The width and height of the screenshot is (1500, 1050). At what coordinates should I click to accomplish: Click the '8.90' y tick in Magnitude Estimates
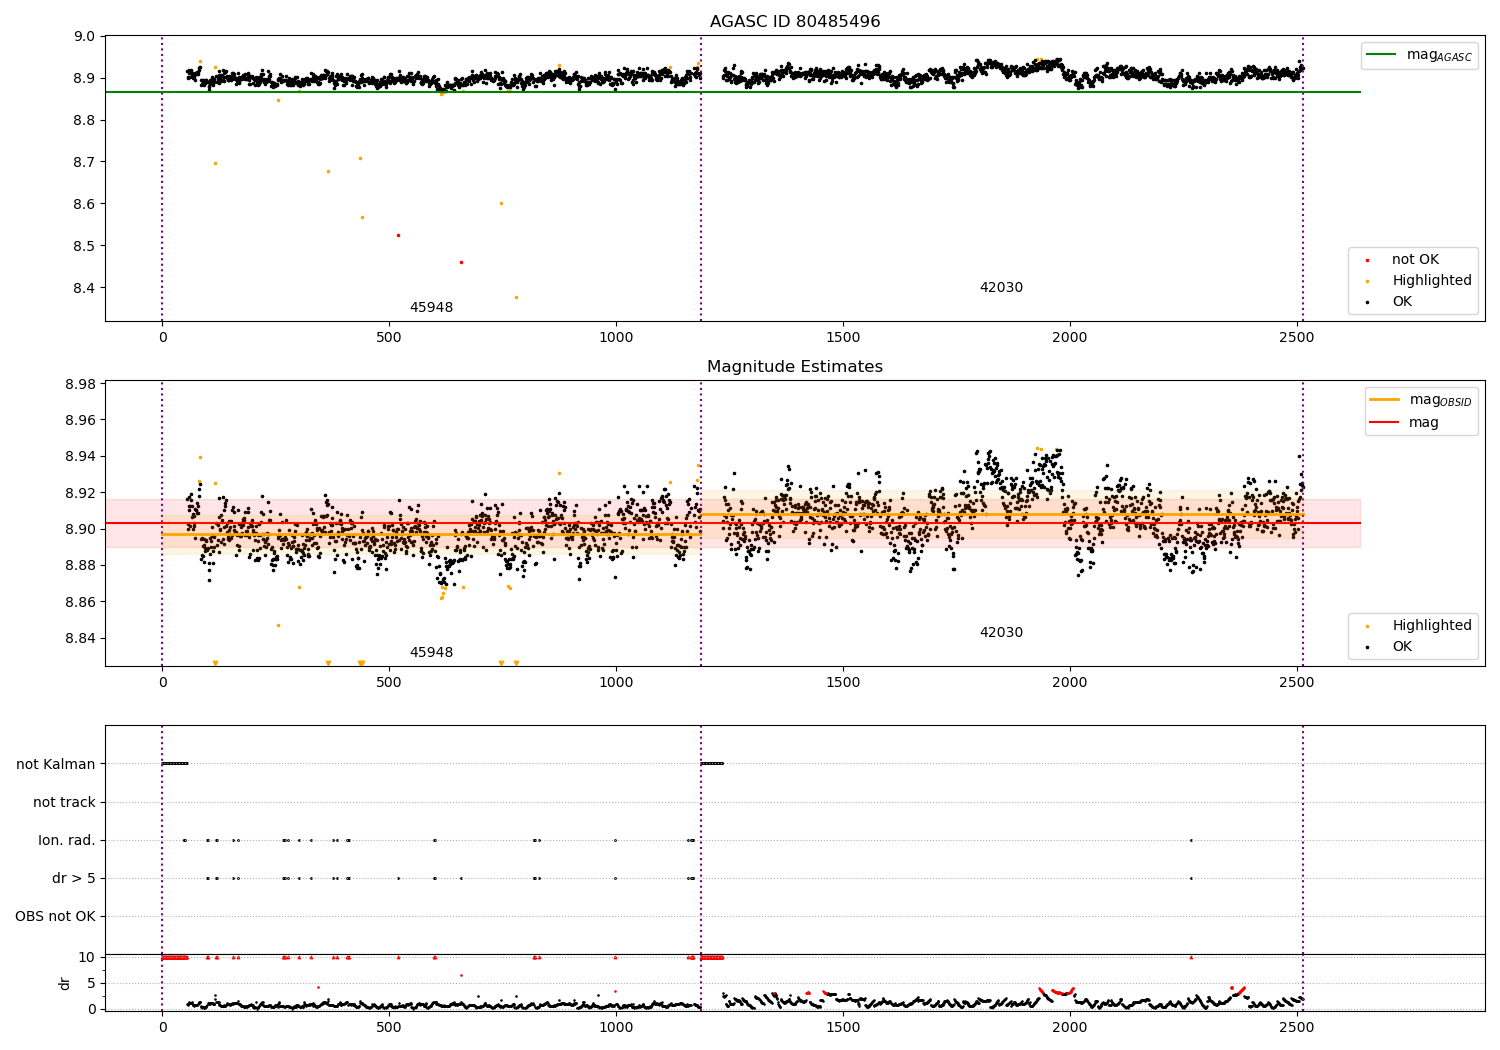coord(80,529)
